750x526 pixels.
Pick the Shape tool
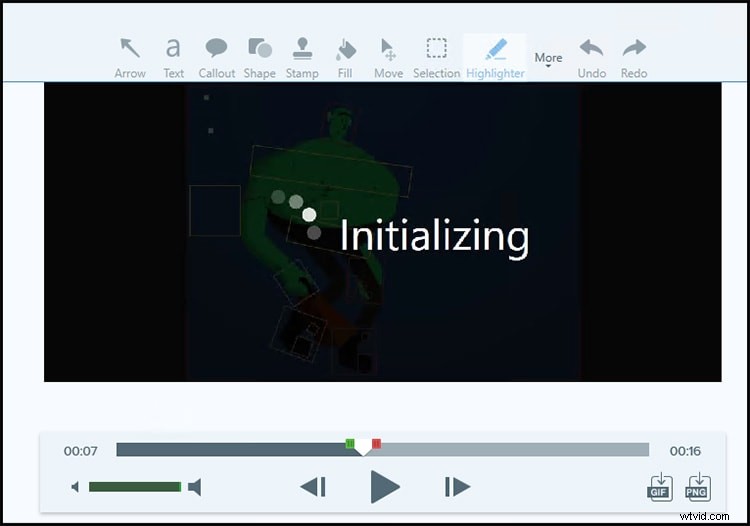(x=260, y=58)
